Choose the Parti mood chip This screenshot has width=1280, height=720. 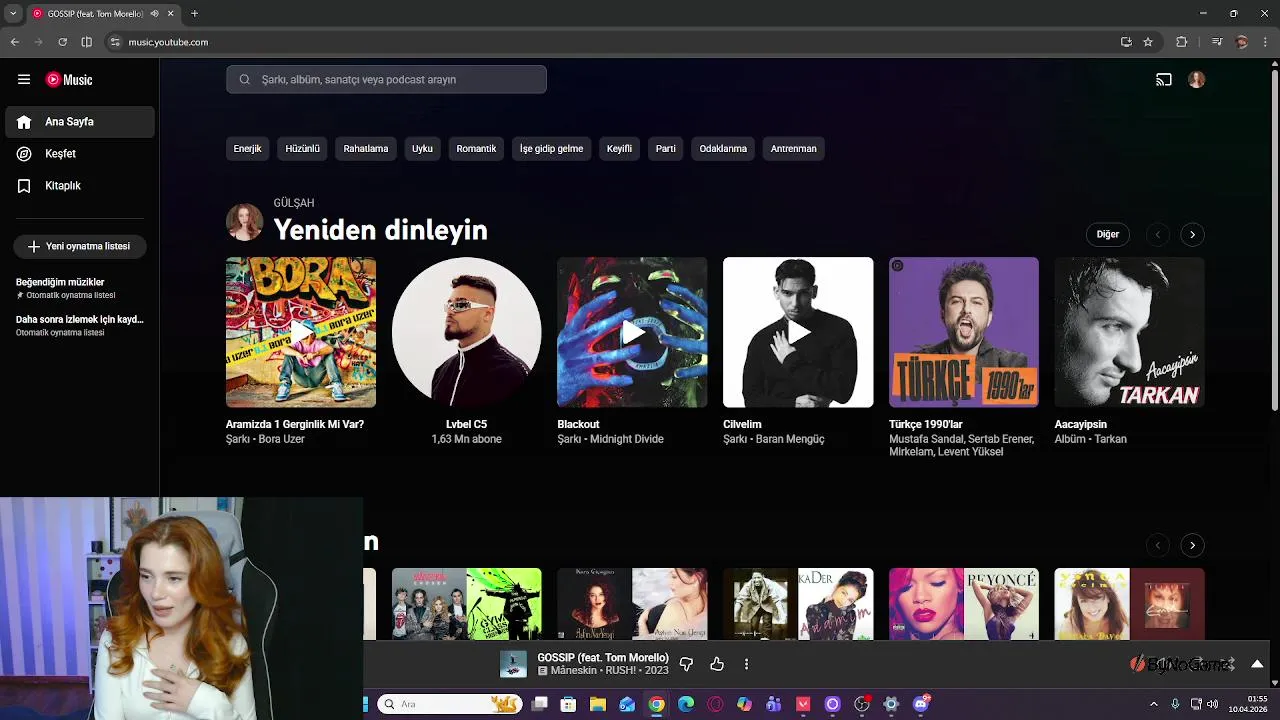(665, 148)
